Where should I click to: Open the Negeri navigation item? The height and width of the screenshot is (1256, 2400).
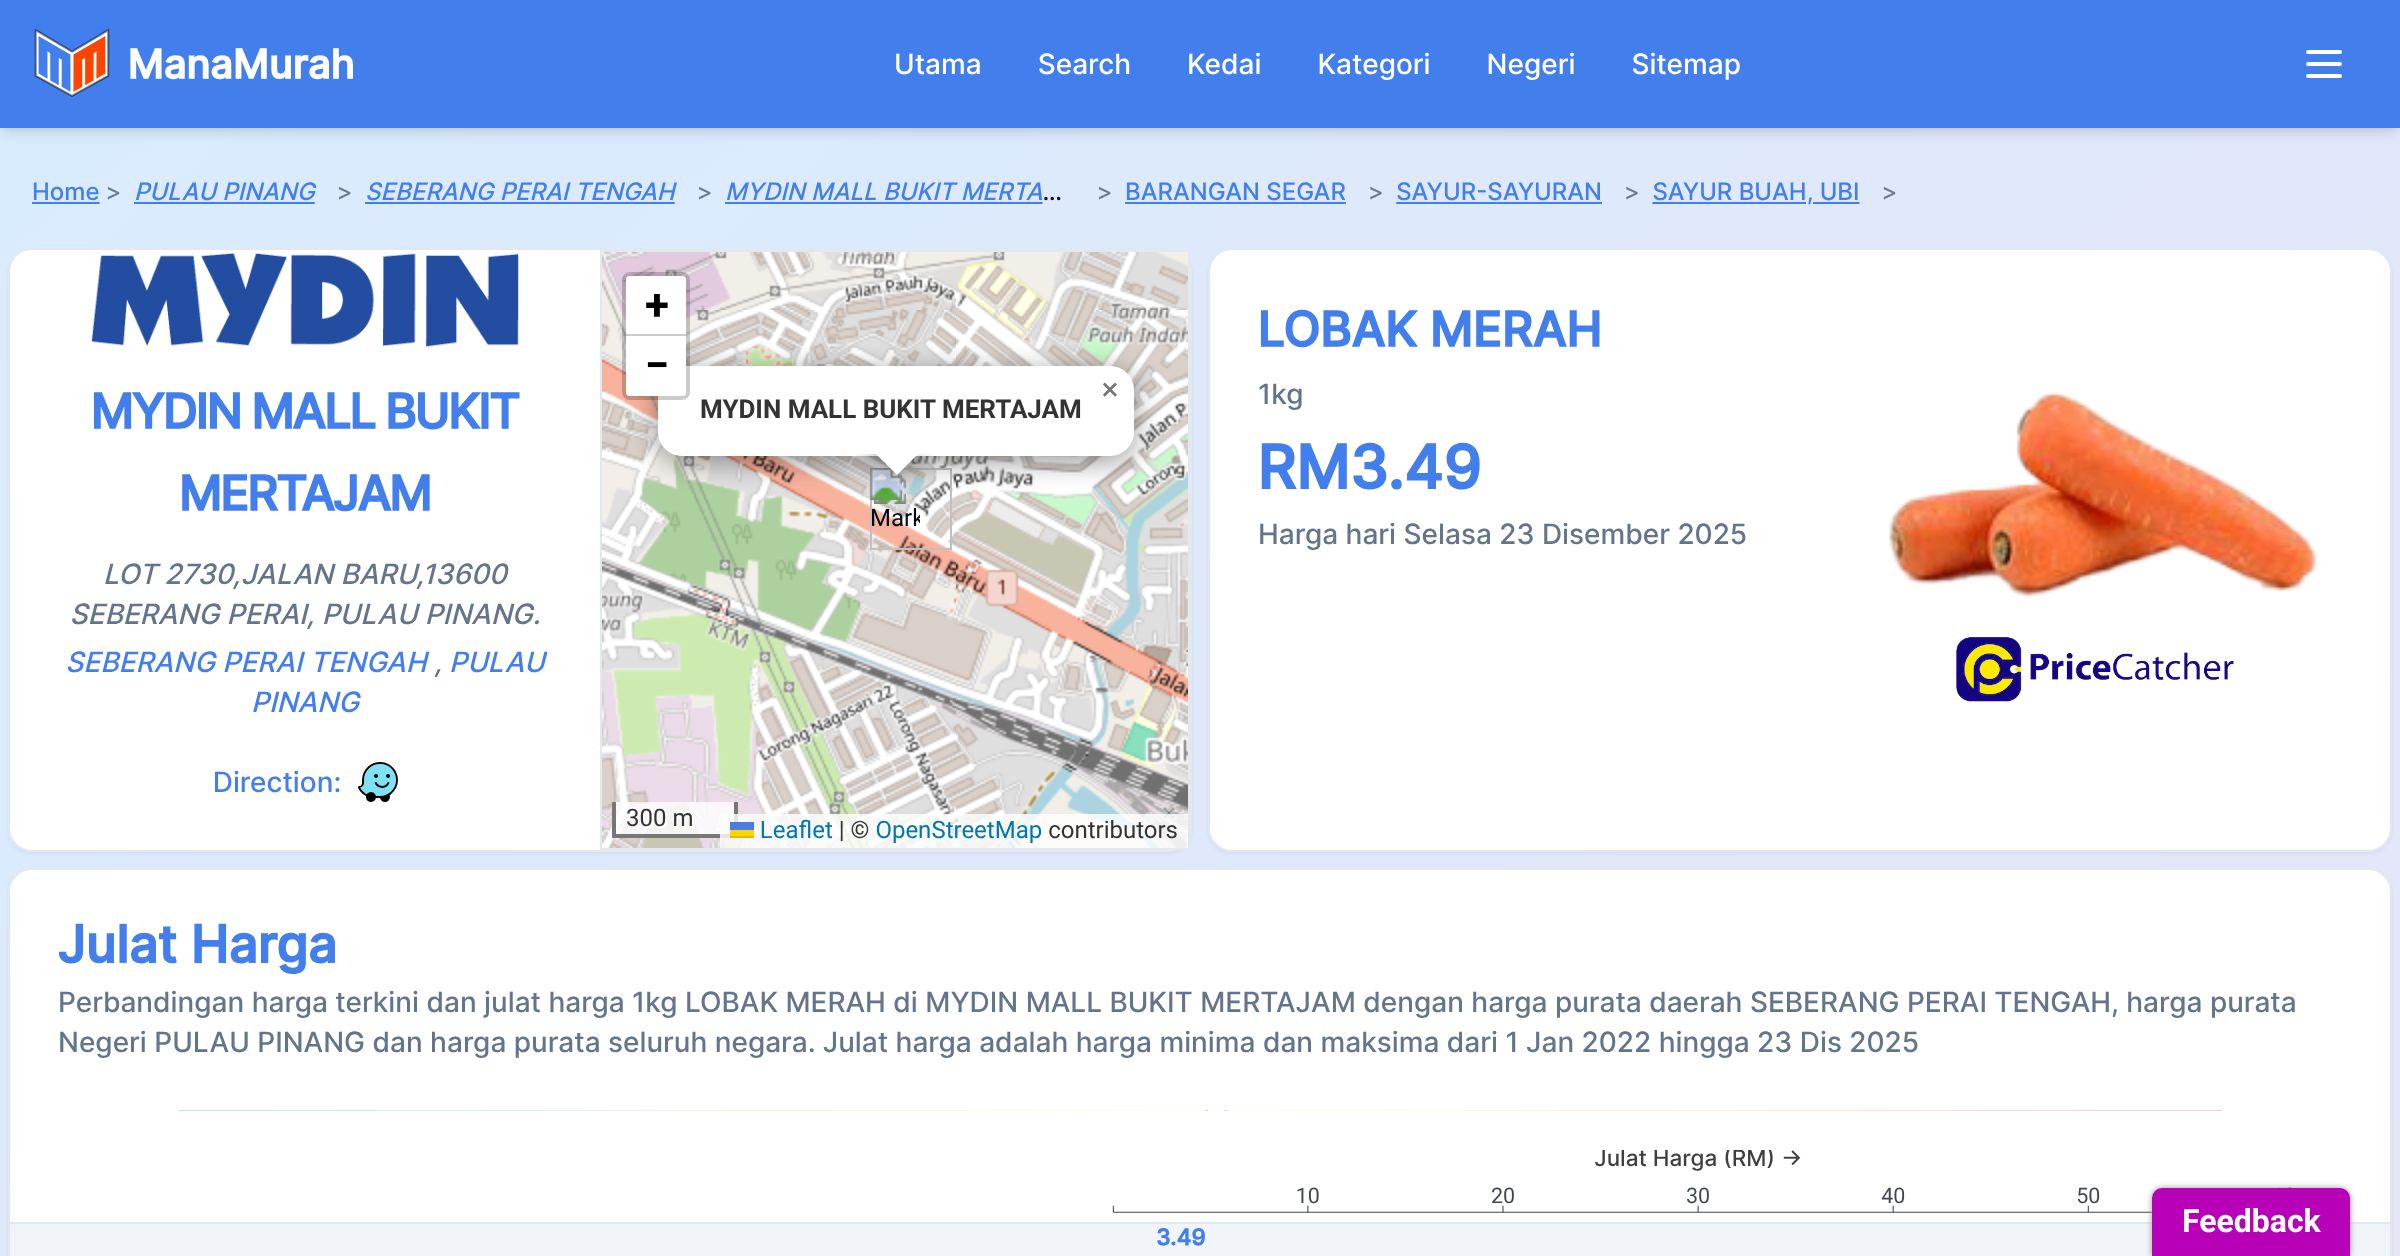1530,64
